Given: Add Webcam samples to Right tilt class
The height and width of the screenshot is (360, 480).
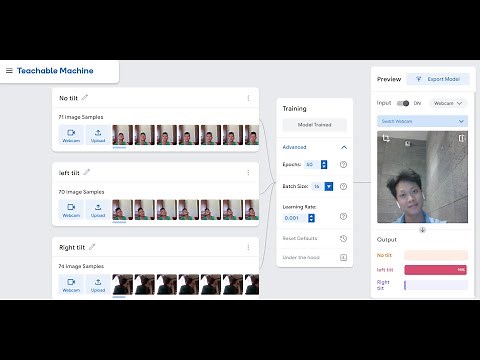Looking at the screenshot, I should coord(71,284).
